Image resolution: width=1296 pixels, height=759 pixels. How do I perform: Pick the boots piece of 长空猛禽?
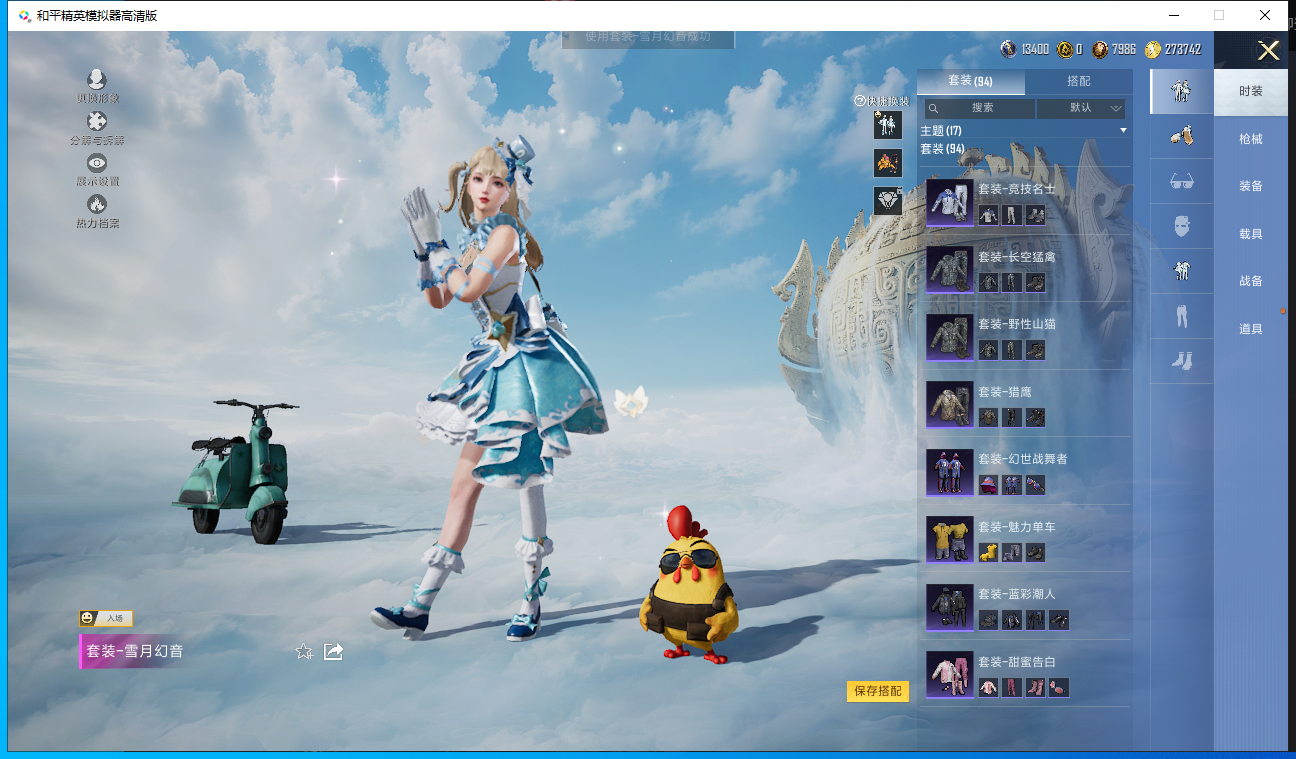1036,282
